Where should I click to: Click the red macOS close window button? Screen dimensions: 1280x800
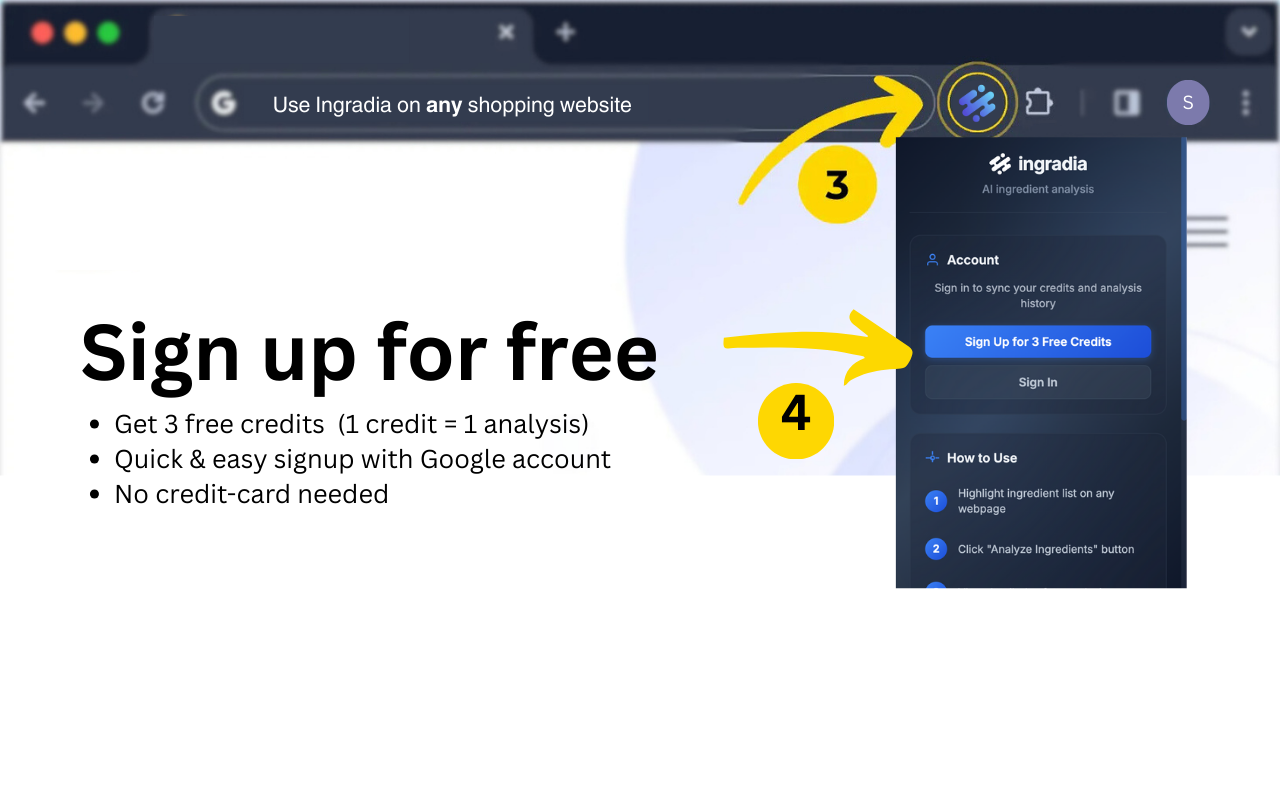pos(42,32)
